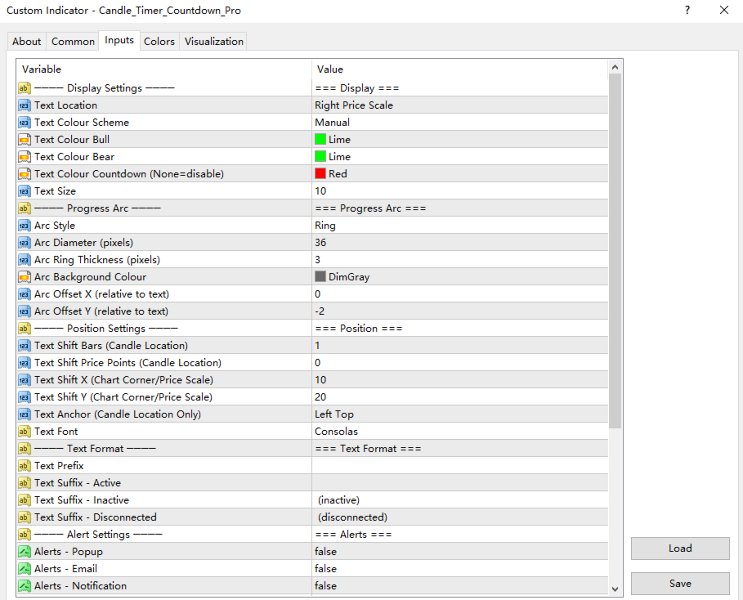The height and width of the screenshot is (600, 743).
Task: Click the icon beside Text Anchor row
Action: [24, 414]
